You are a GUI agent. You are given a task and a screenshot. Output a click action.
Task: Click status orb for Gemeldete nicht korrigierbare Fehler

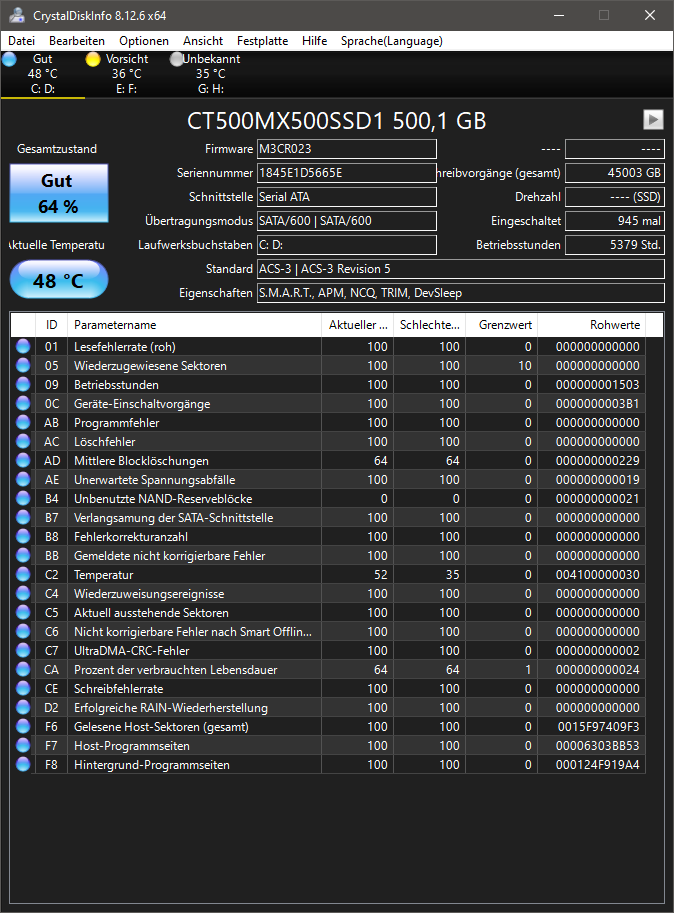pyautogui.click(x=23, y=555)
